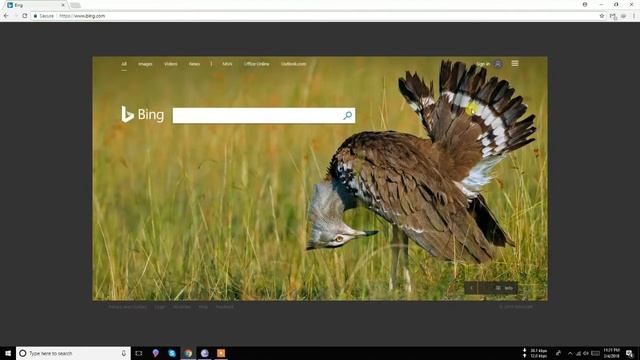The height and width of the screenshot is (360, 640).
Task: Click the Info button on the homepage image
Action: 505,288
